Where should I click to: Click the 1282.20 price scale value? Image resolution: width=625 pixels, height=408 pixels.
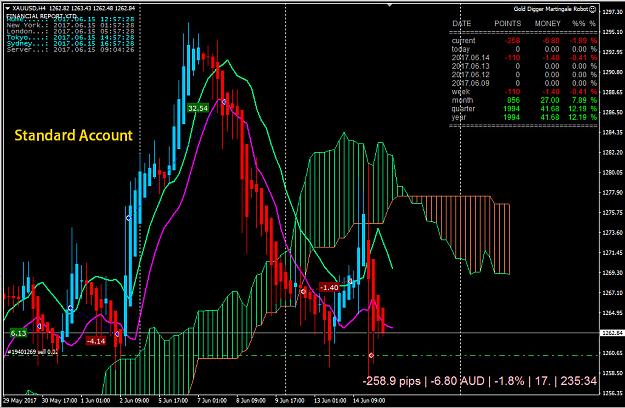click(613, 152)
